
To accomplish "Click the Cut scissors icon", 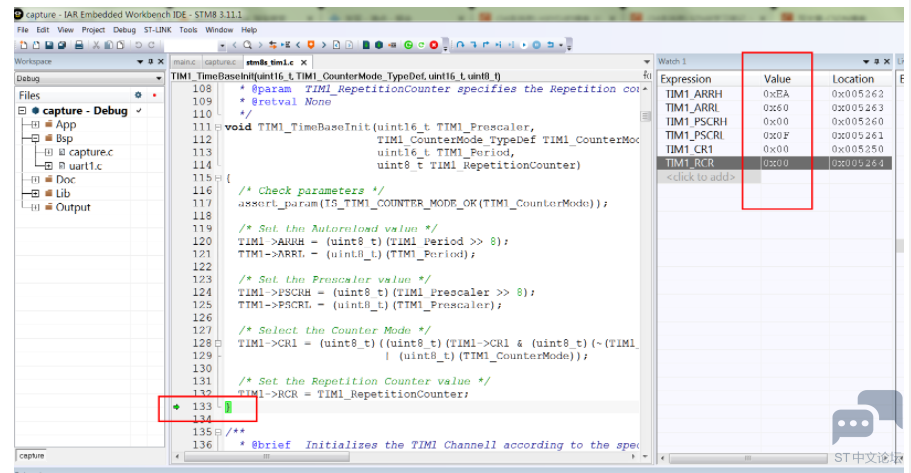I will 96,45.
